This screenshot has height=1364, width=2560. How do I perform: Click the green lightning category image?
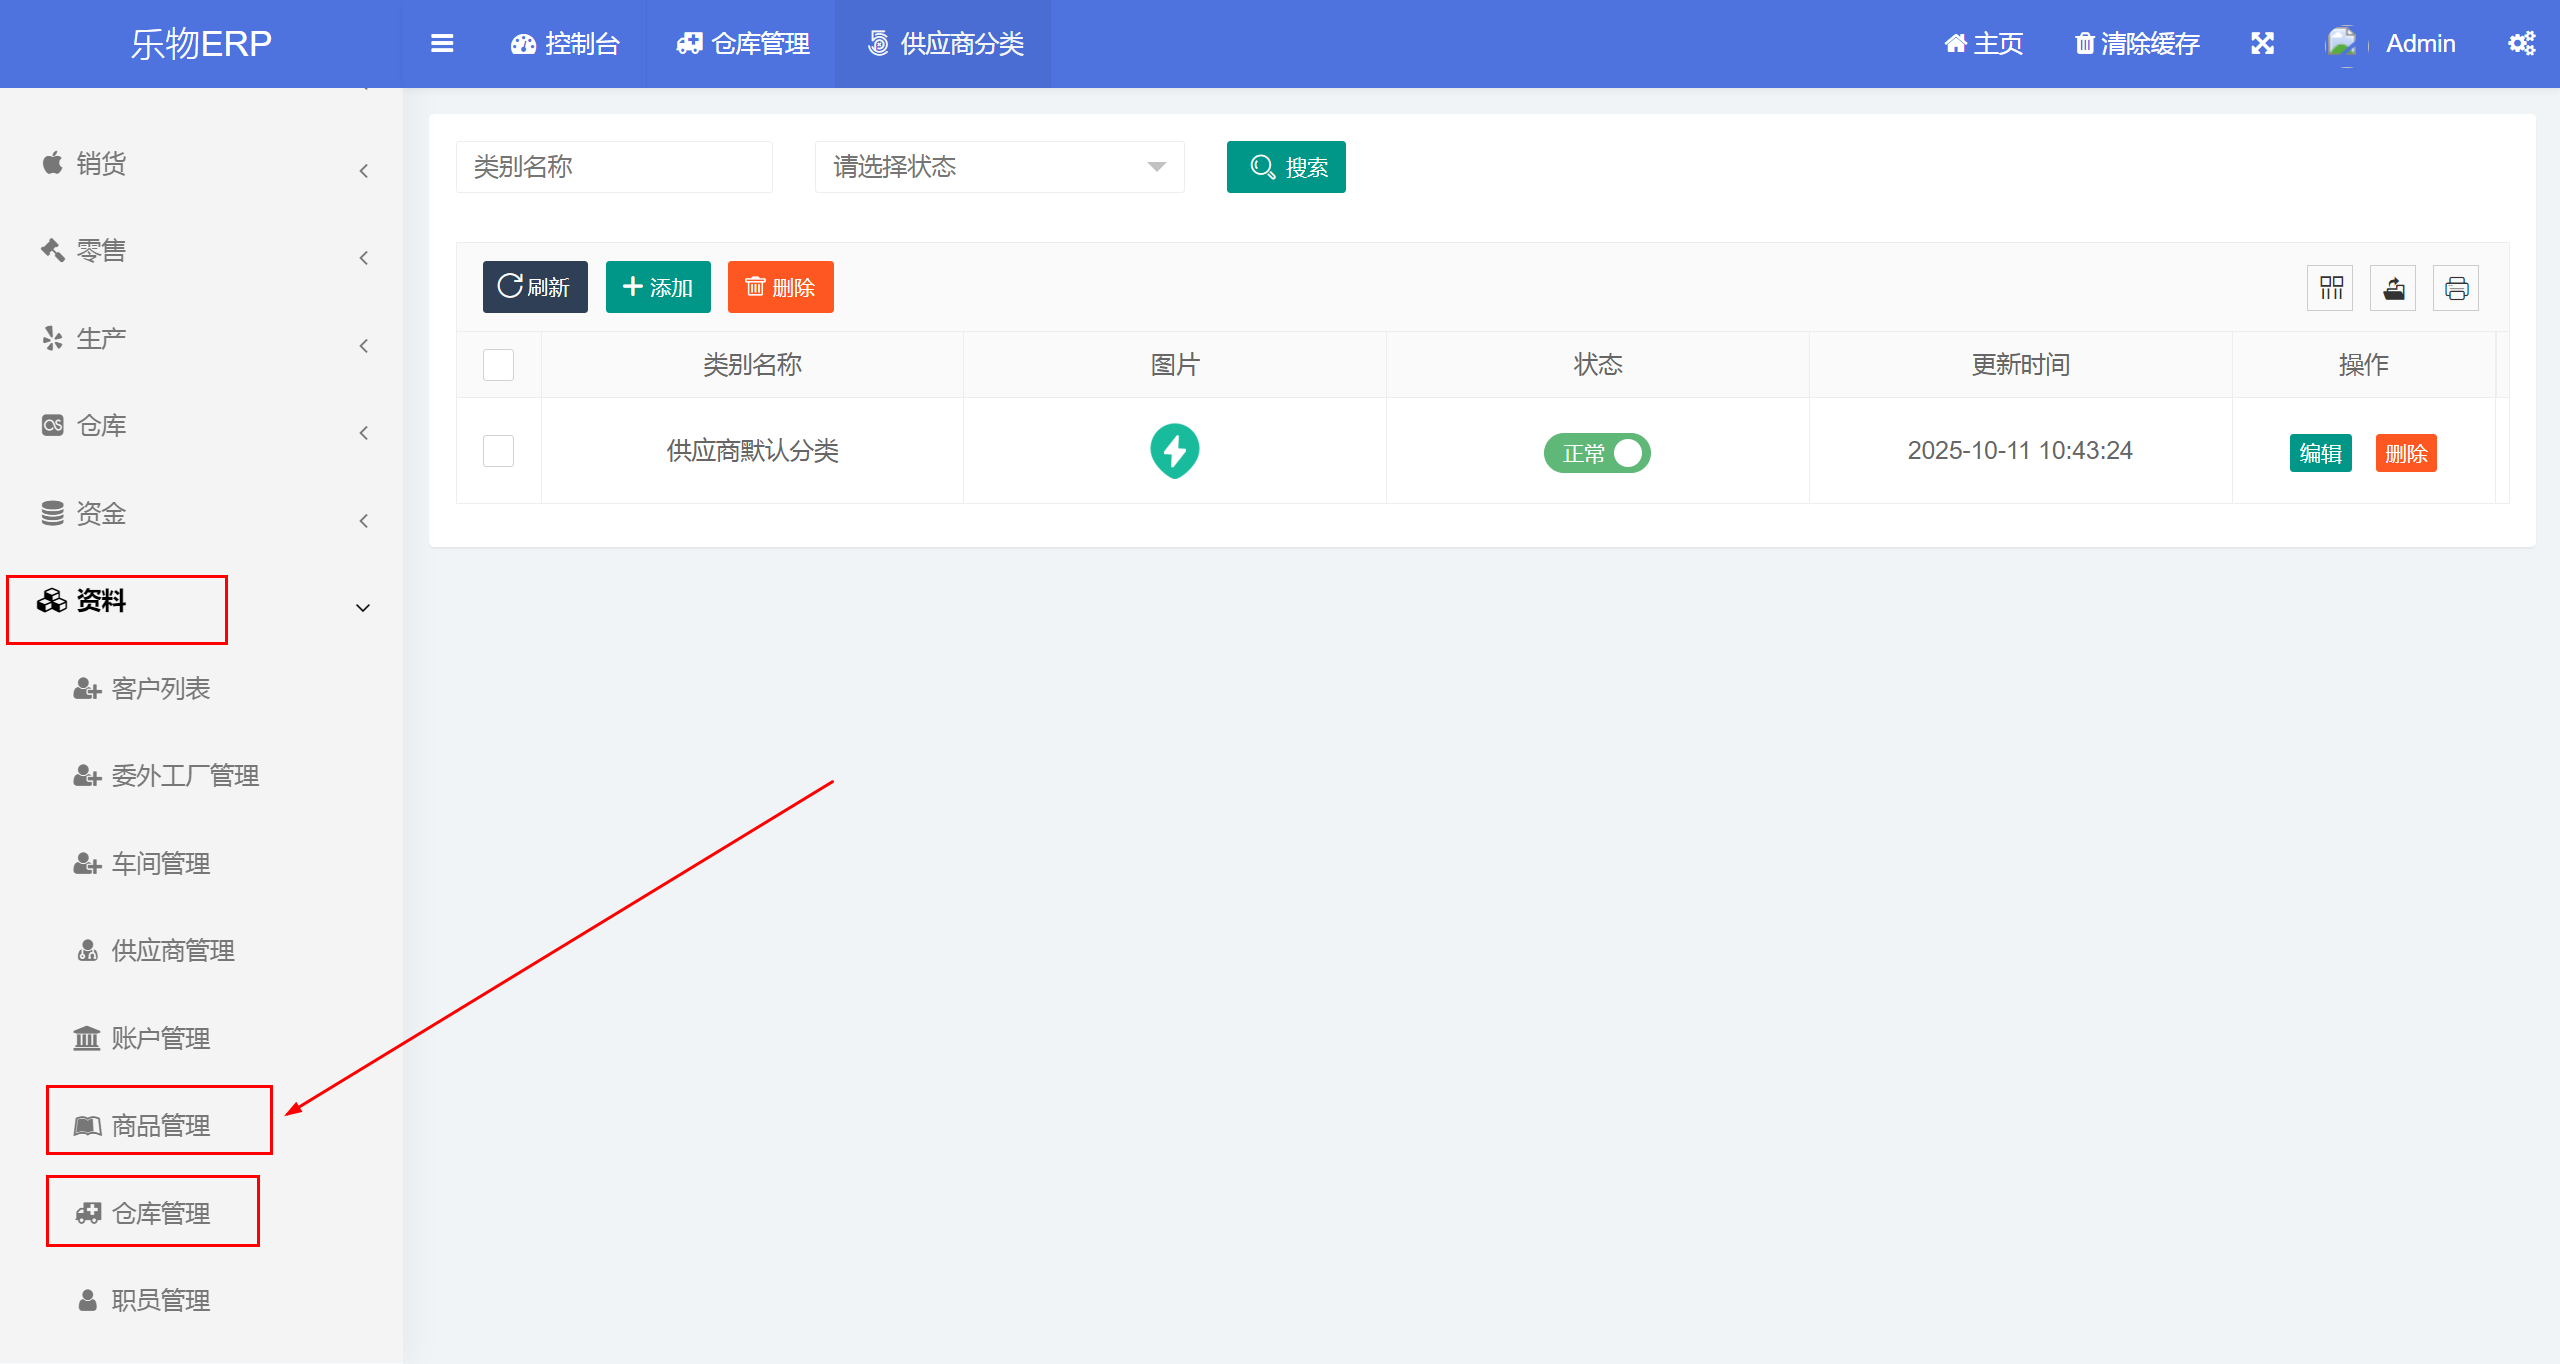point(1174,451)
